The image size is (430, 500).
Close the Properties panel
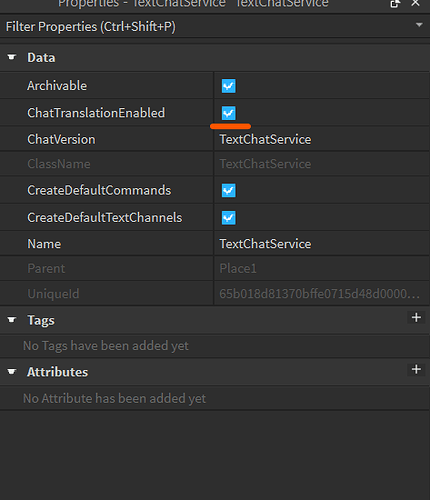tap(415, 3)
